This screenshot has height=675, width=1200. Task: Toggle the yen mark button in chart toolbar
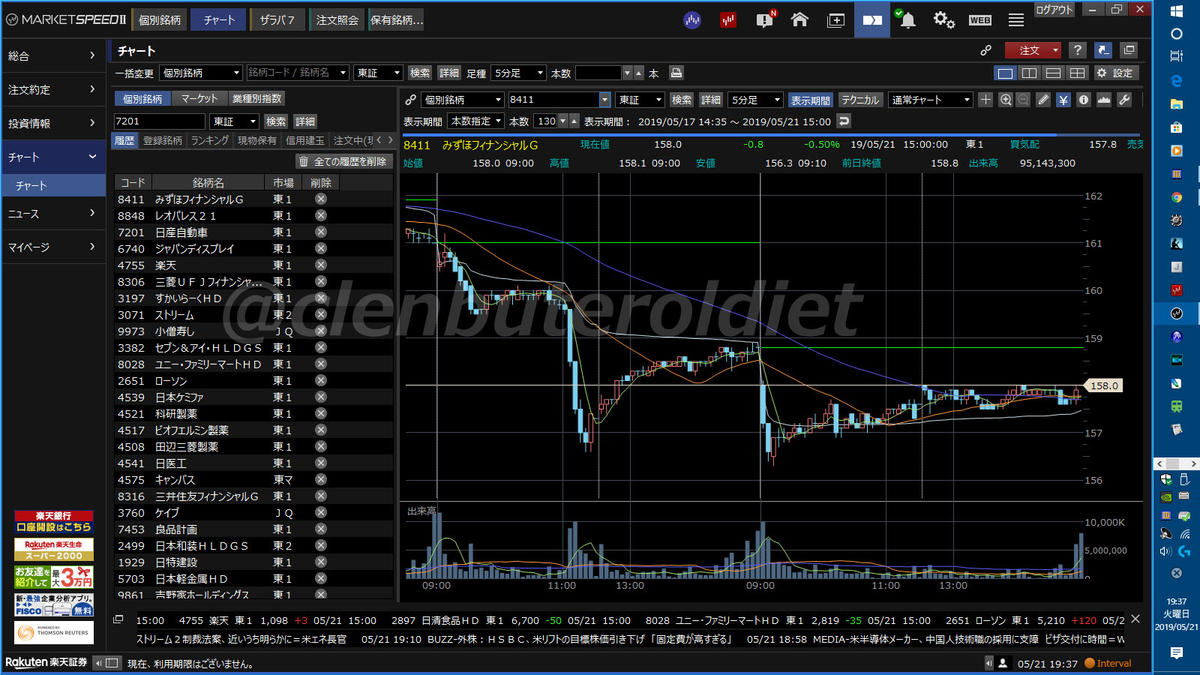[x=1064, y=100]
